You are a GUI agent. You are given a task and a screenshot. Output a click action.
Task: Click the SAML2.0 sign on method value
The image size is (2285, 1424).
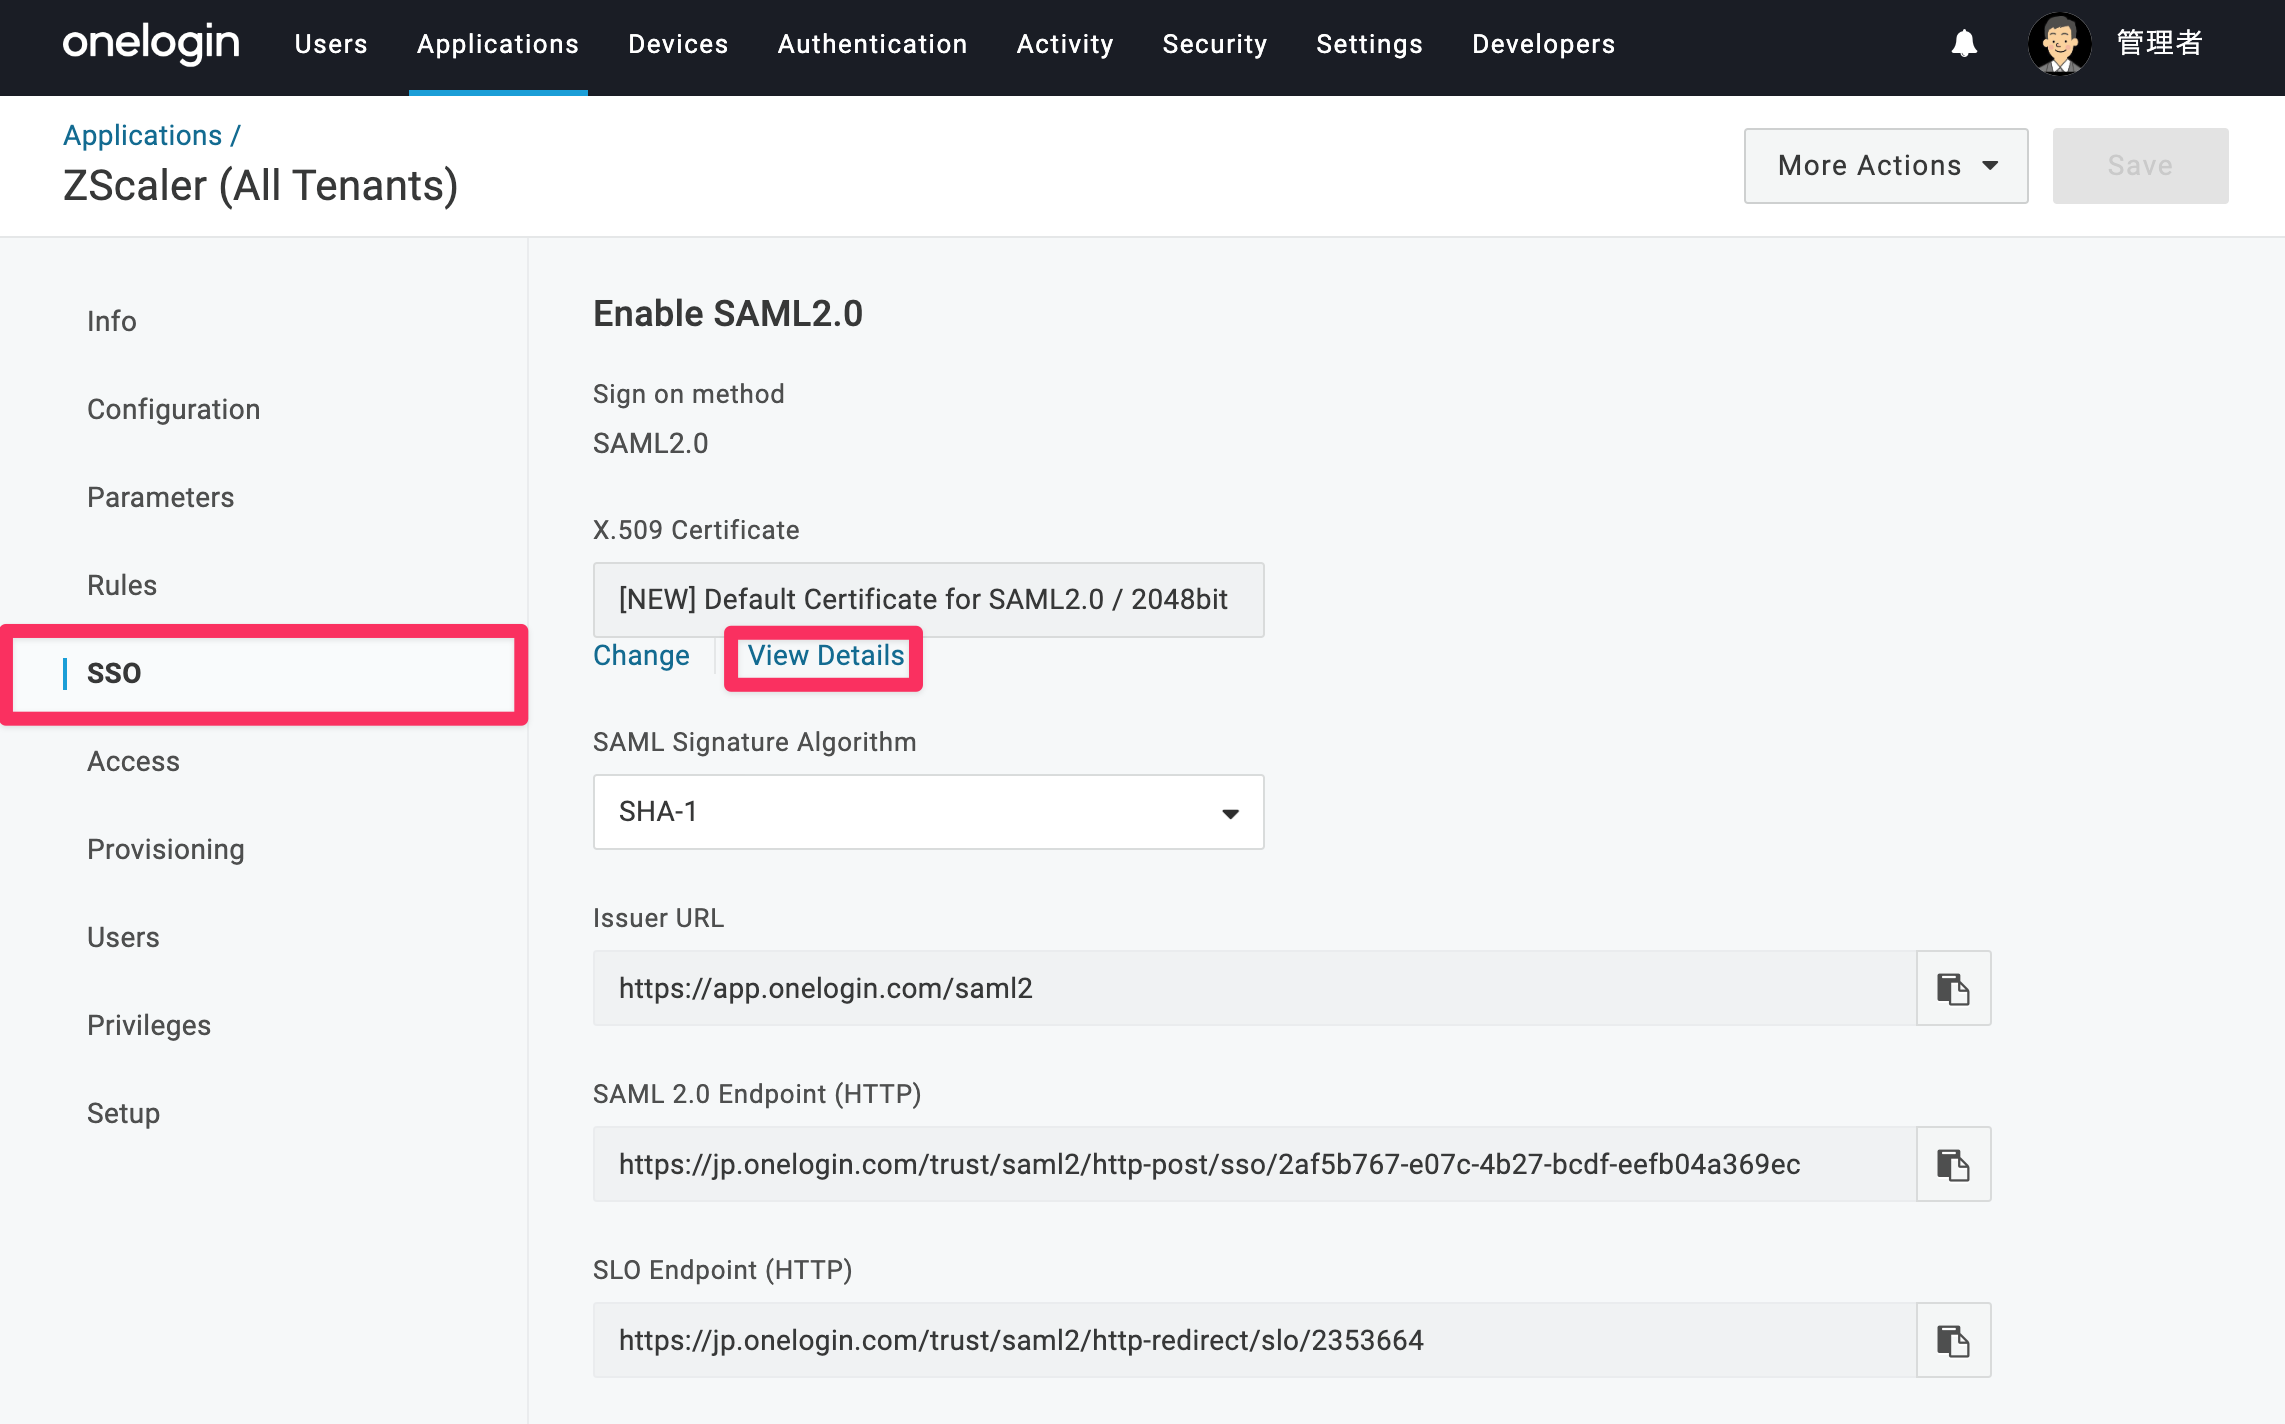click(651, 443)
